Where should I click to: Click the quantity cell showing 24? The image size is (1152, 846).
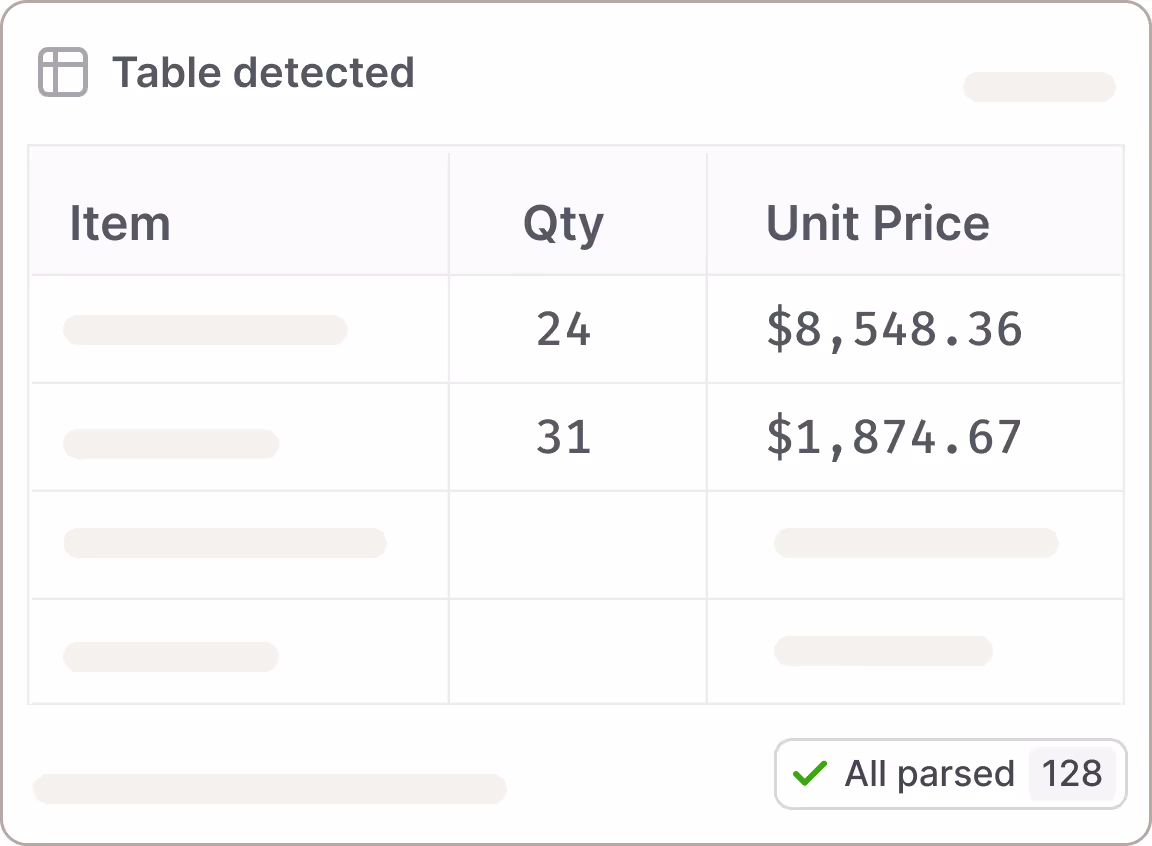coord(563,329)
